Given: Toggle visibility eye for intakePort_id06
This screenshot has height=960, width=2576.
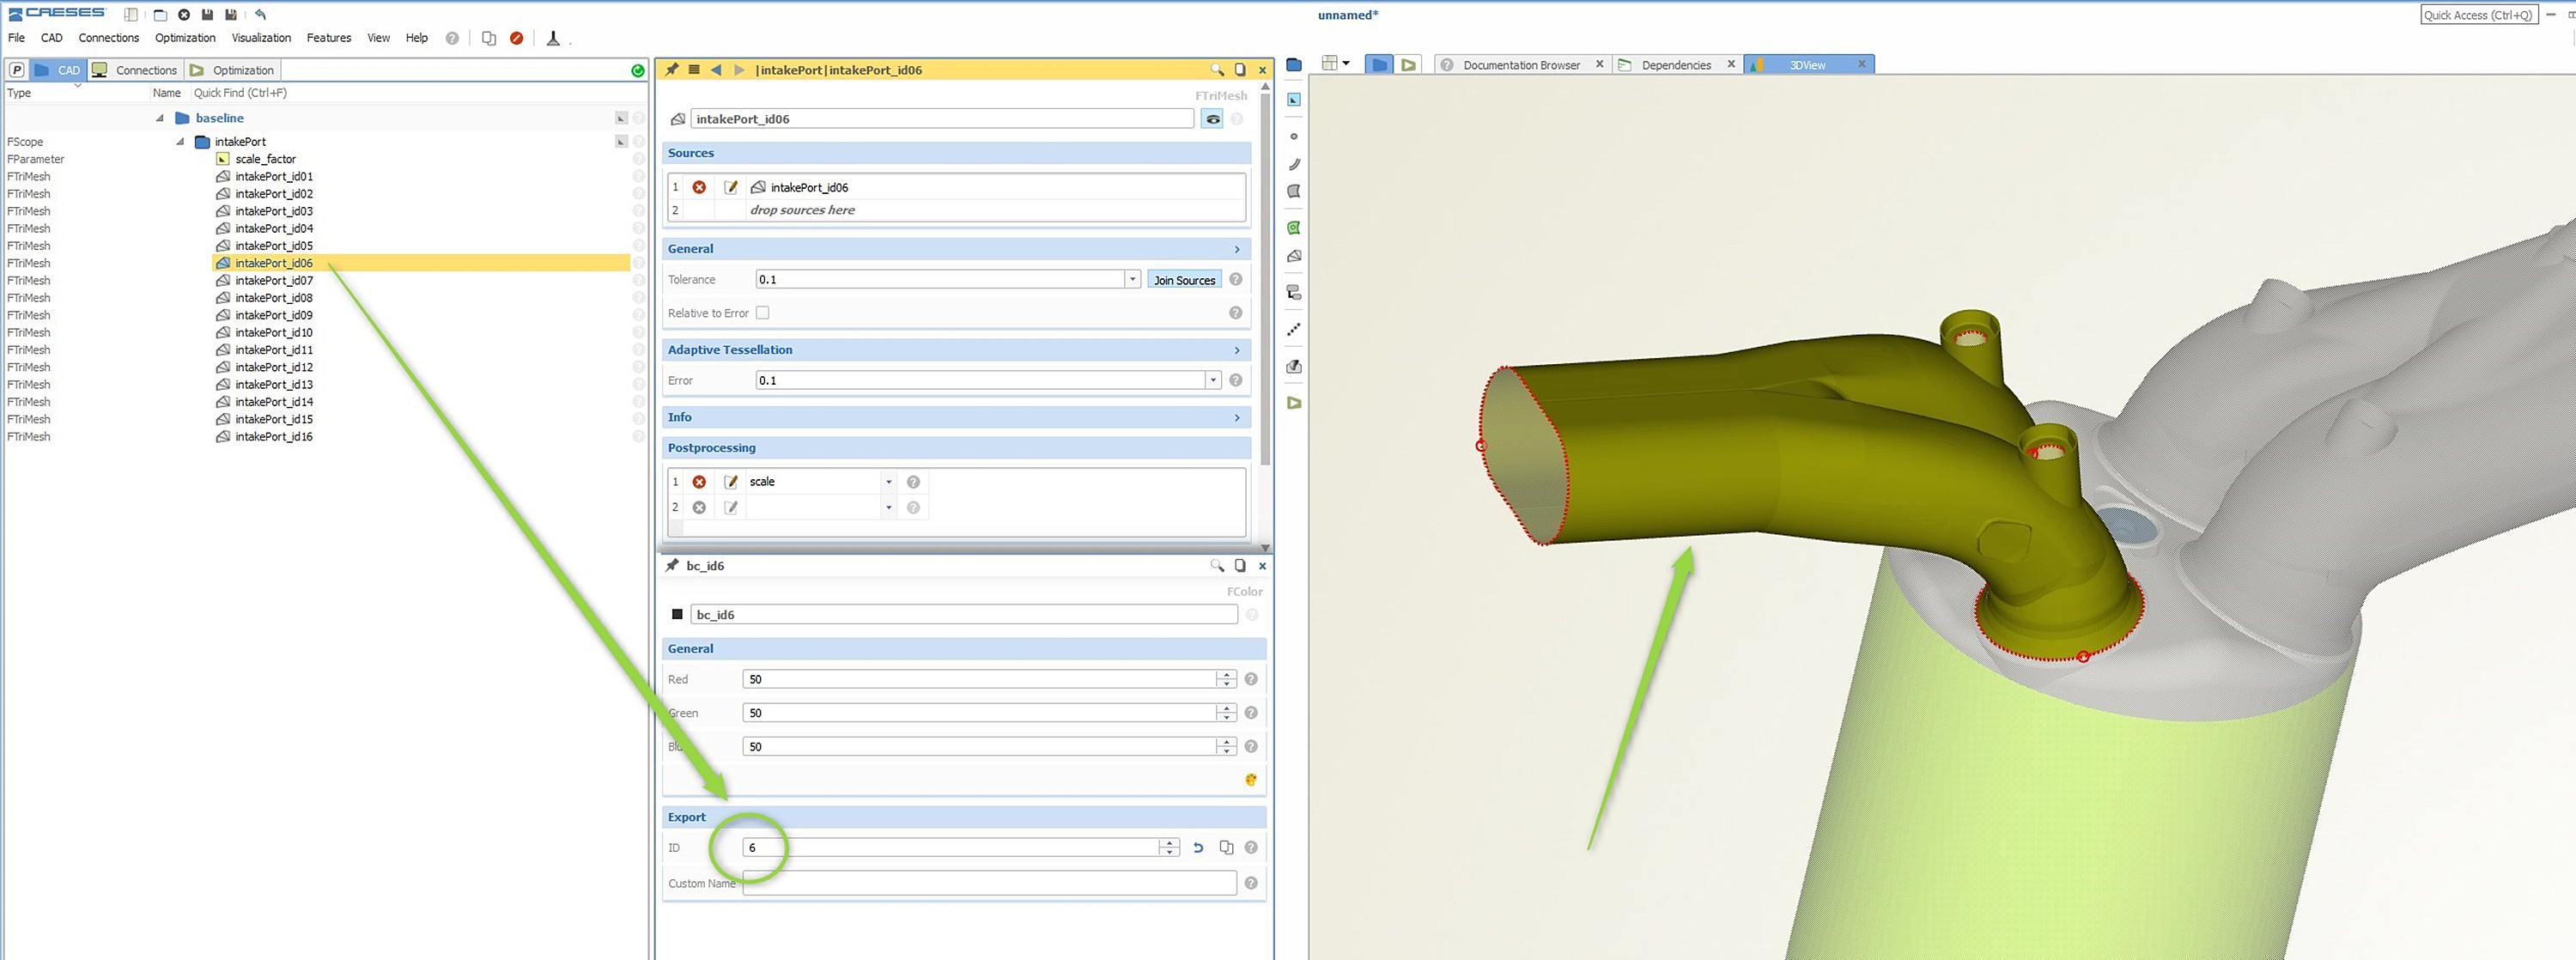Looking at the screenshot, I should pyautogui.click(x=1212, y=119).
